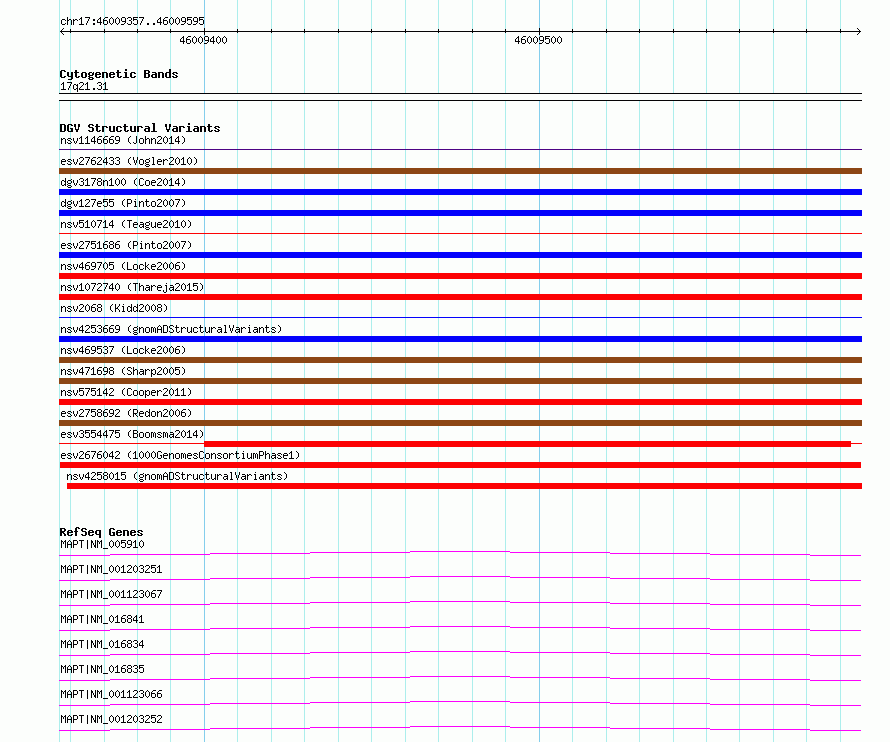
Task: Click the chr17:46009357..46009595 region label
Action: point(132,21)
